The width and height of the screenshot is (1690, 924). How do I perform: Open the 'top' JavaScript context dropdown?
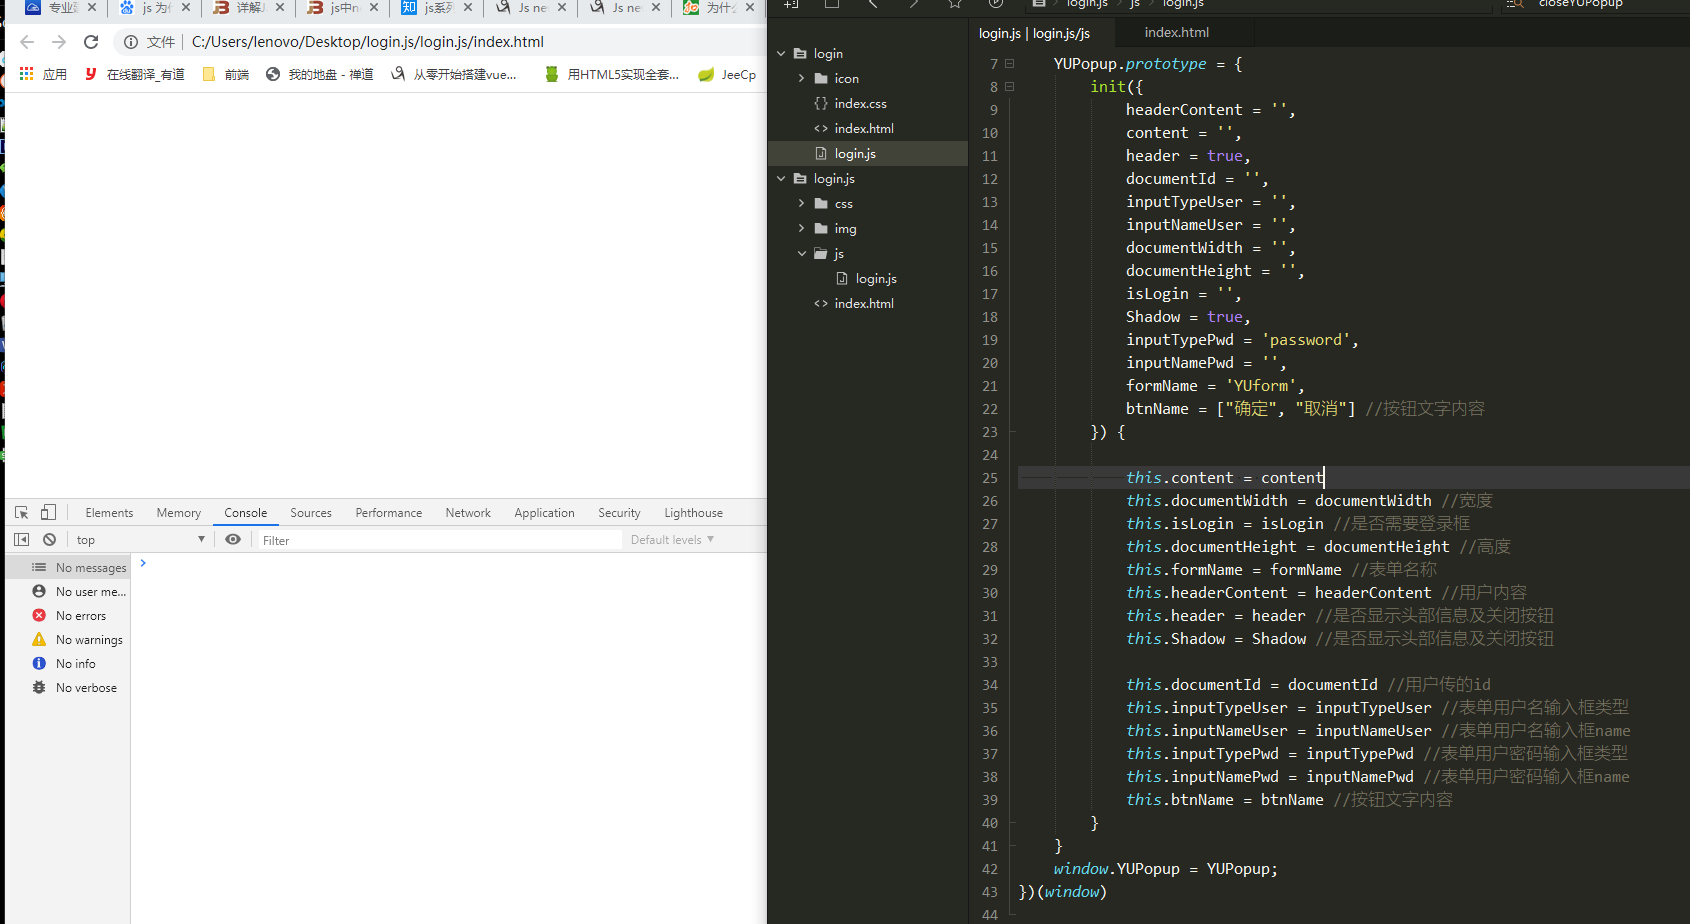[x=140, y=540]
